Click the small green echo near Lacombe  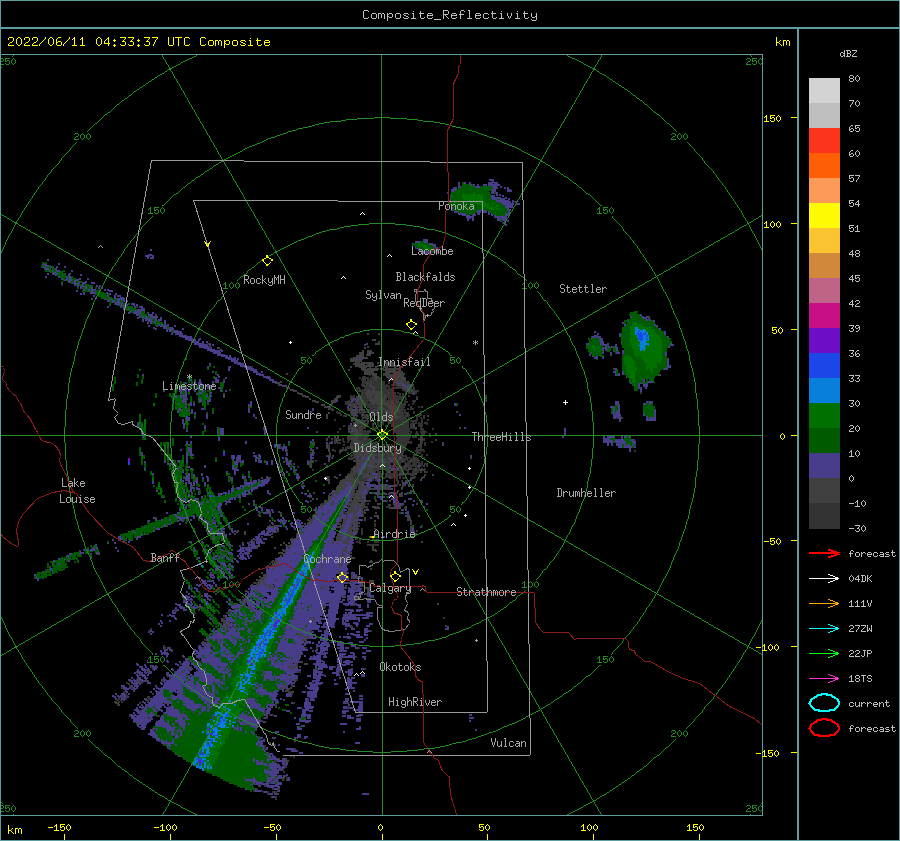tap(425, 245)
